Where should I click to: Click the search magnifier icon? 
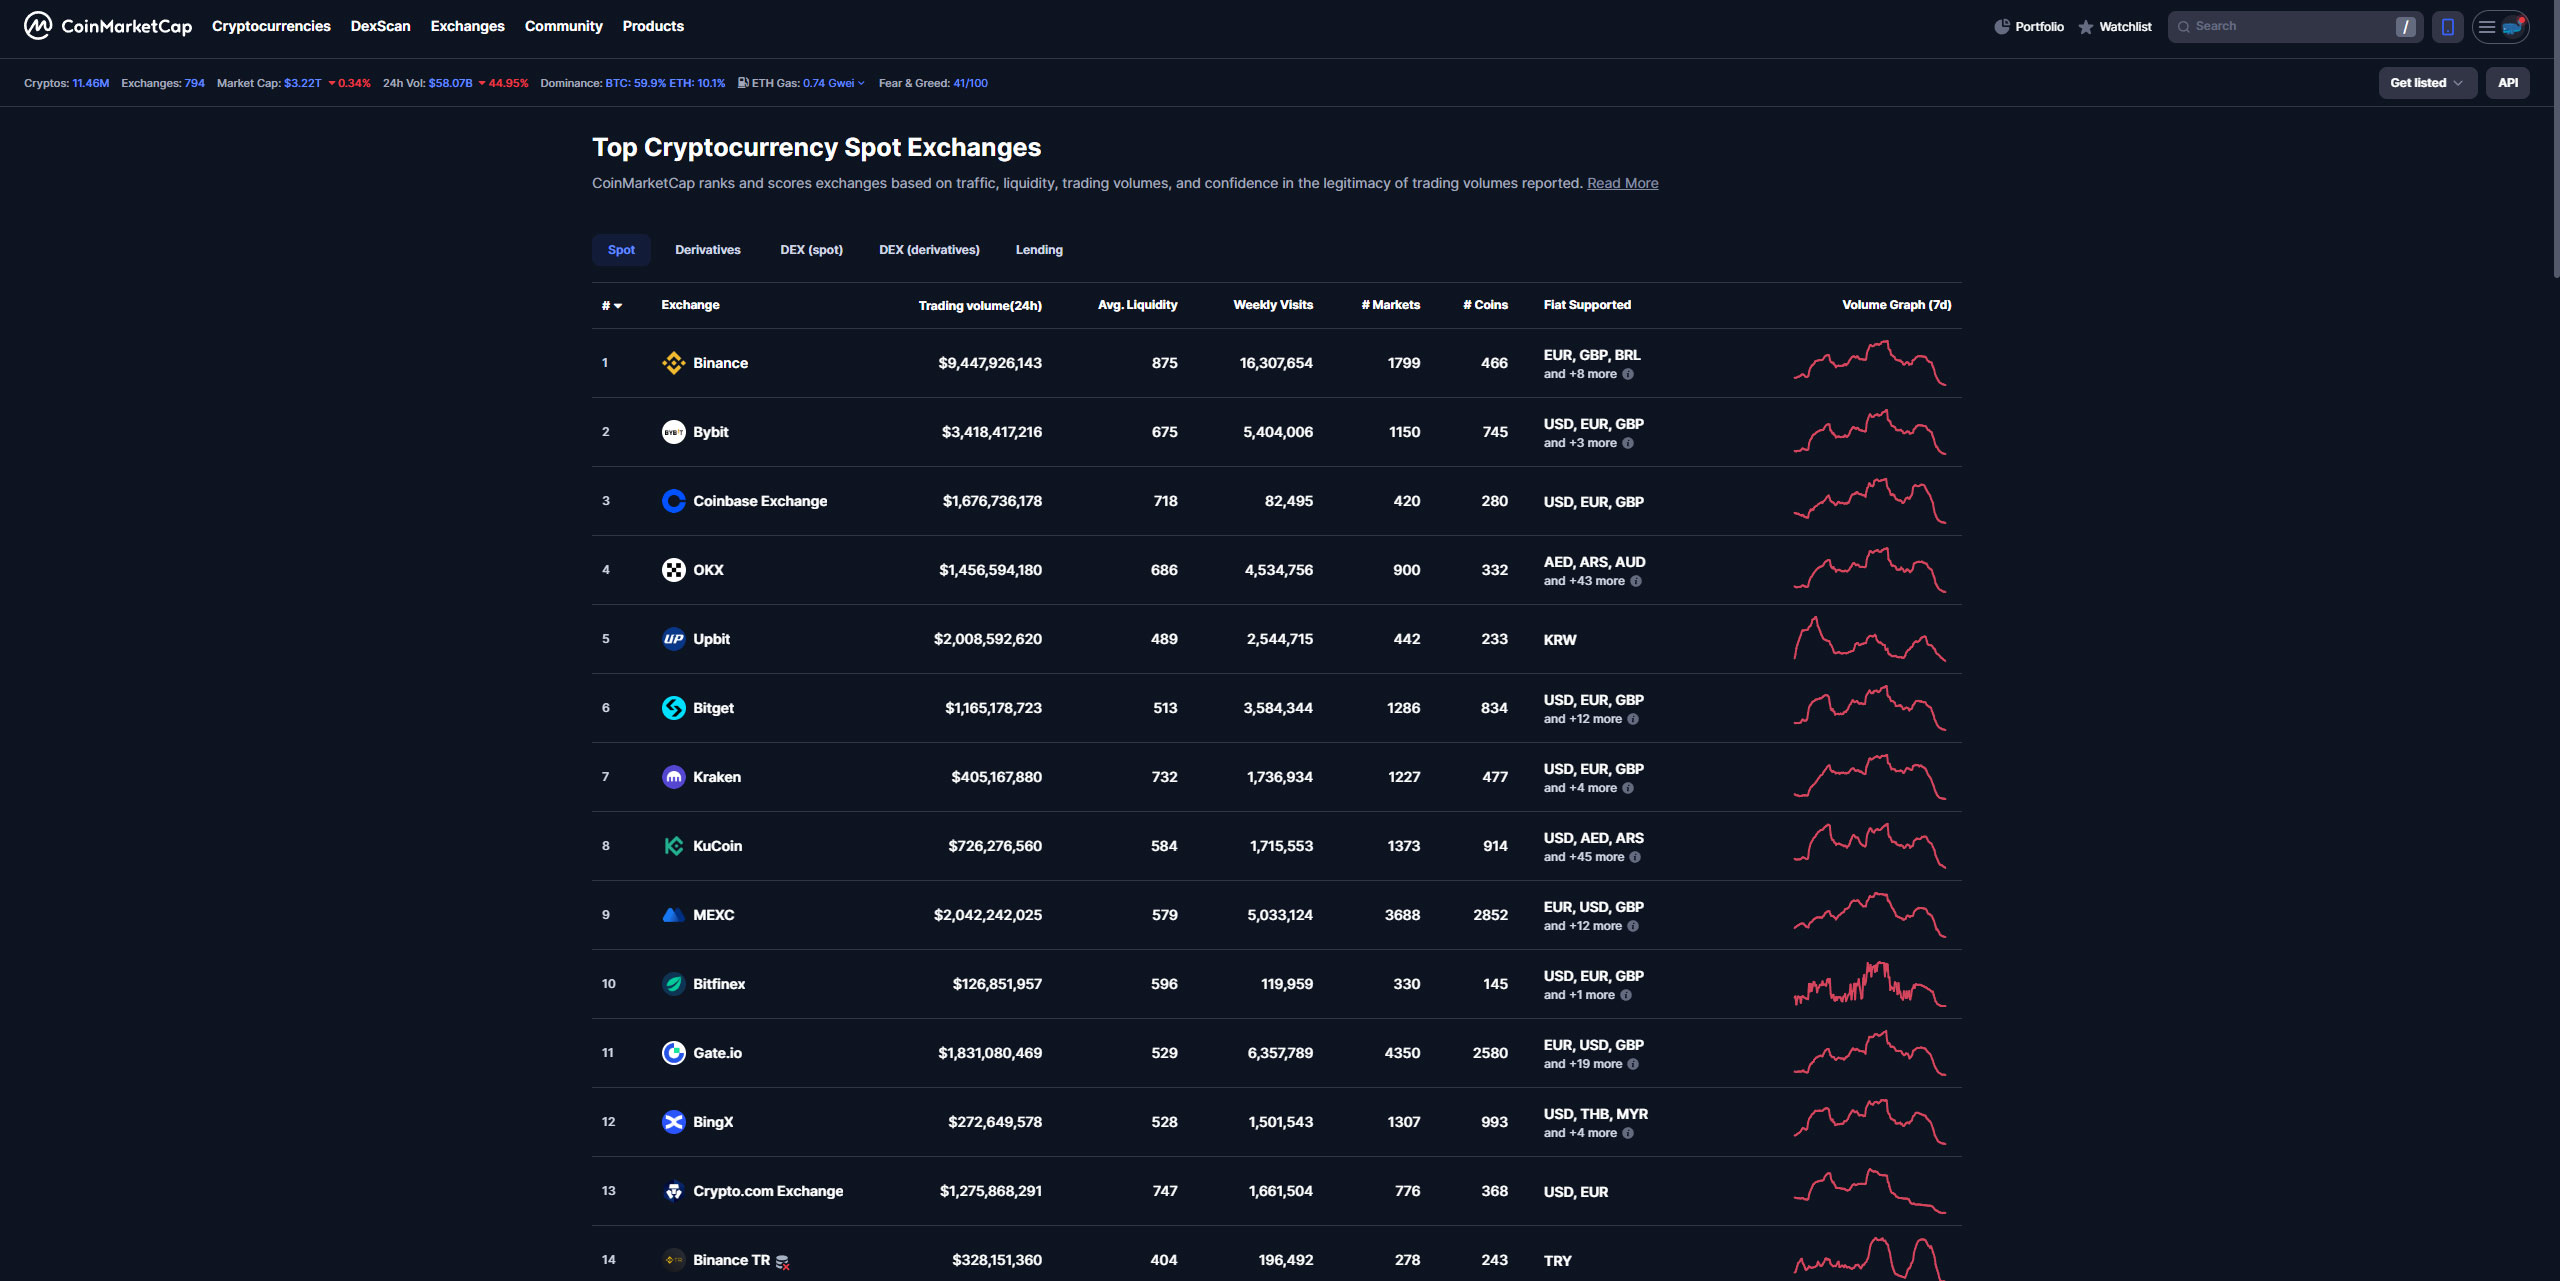click(x=2185, y=26)
